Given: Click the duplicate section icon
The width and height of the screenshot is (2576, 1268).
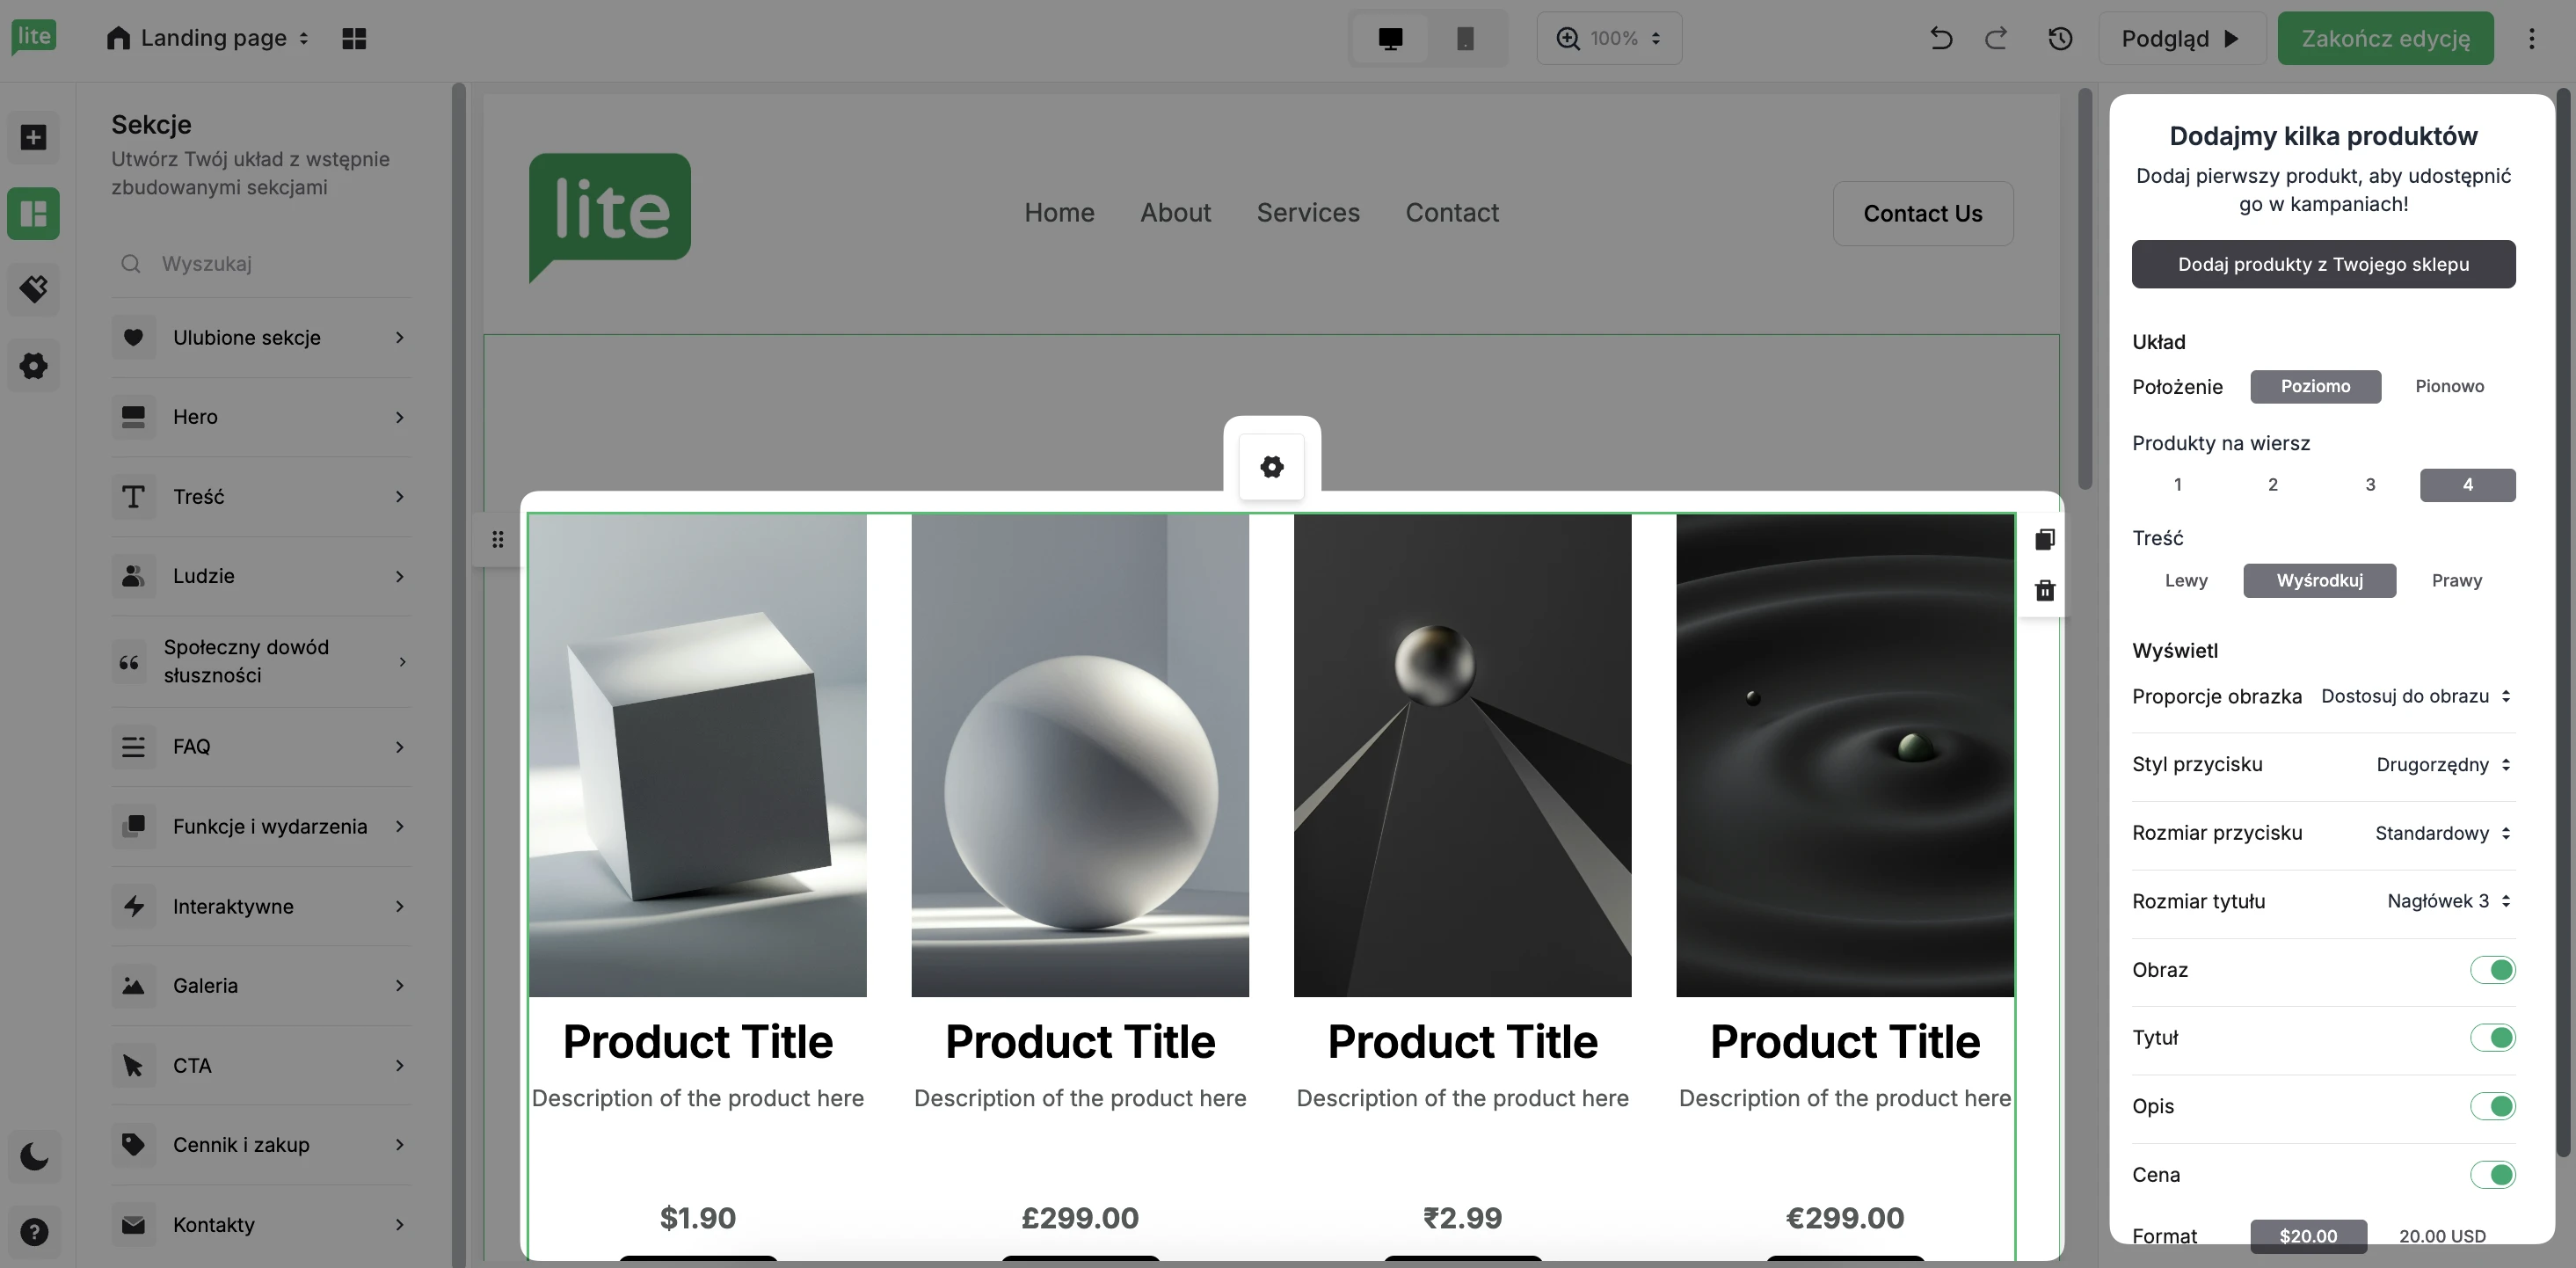Looking at the screenshot, I should click(x=2044, y=540).
